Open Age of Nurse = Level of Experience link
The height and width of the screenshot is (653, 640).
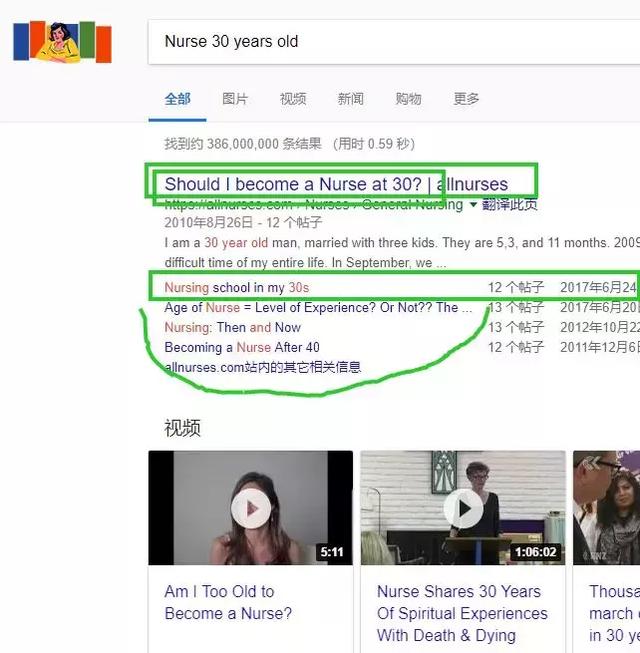pyautogui.click(x=318, y=307)
